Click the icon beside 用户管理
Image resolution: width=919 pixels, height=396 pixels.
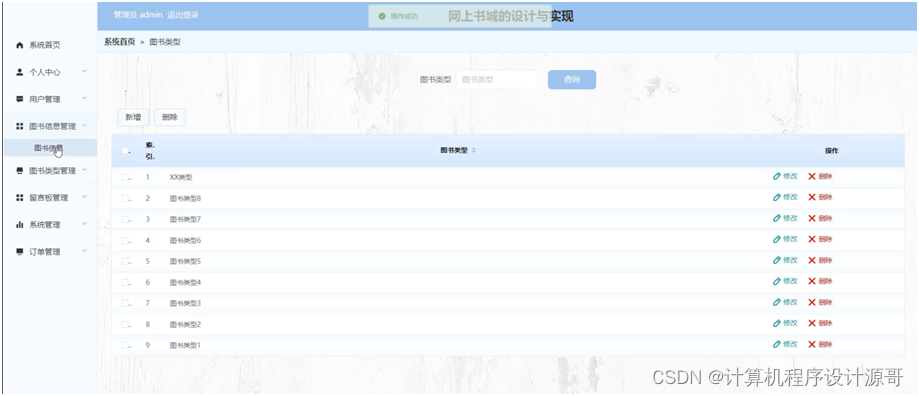click(19, 99)
